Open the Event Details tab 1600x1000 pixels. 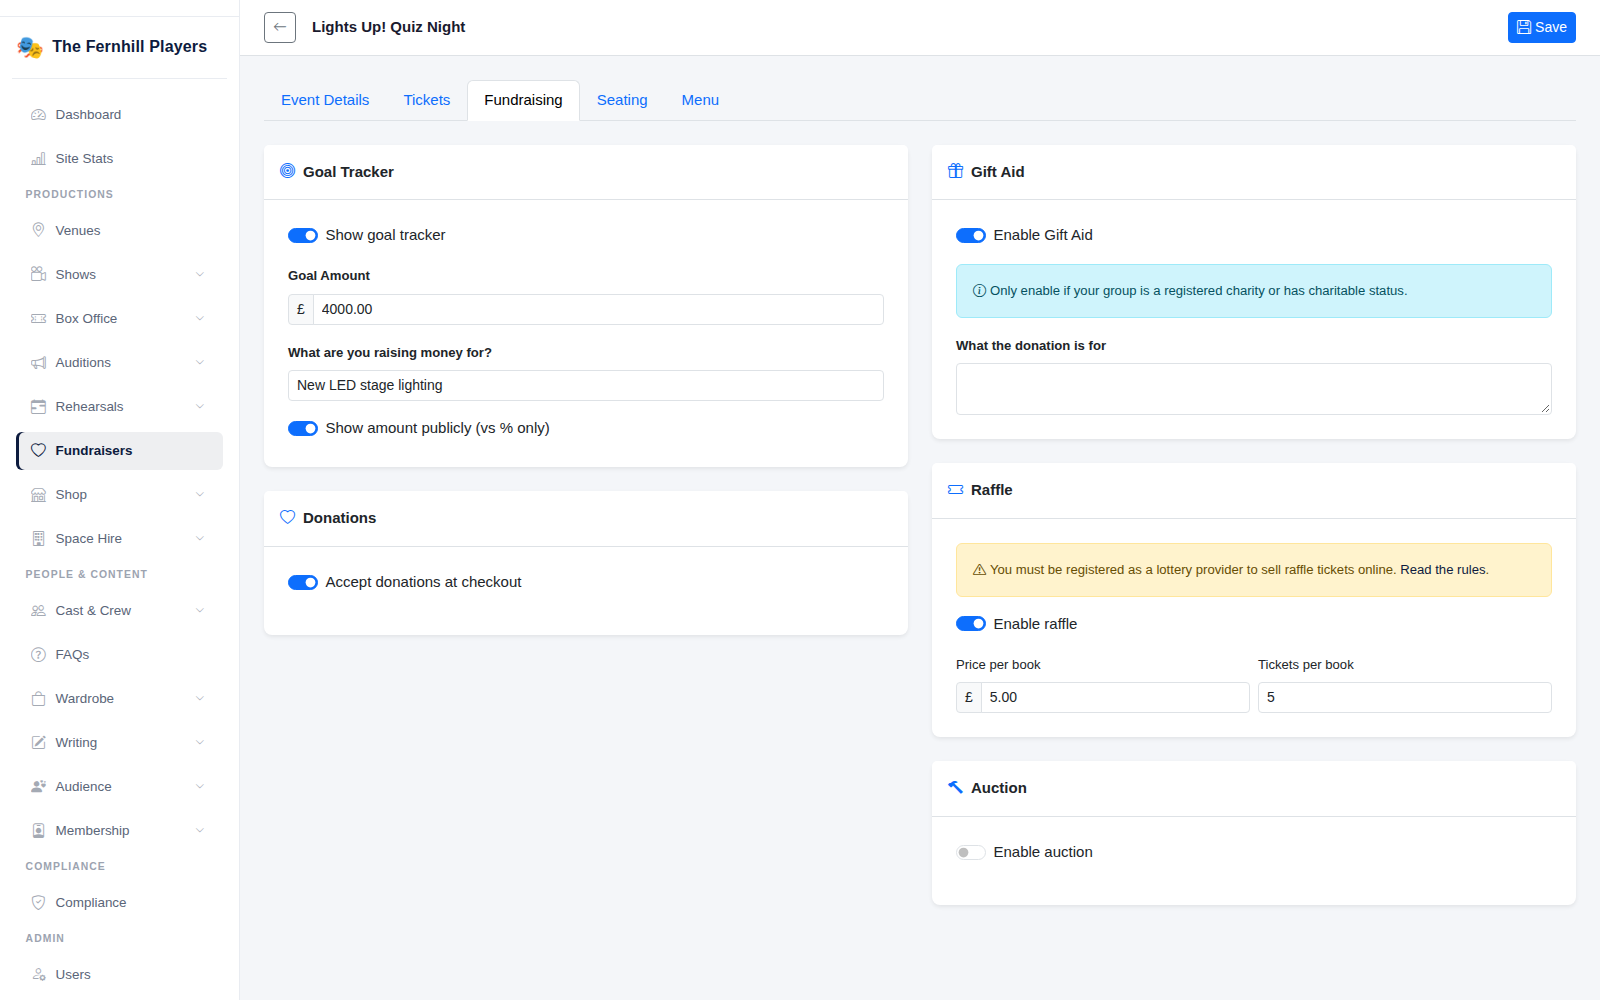325,100
